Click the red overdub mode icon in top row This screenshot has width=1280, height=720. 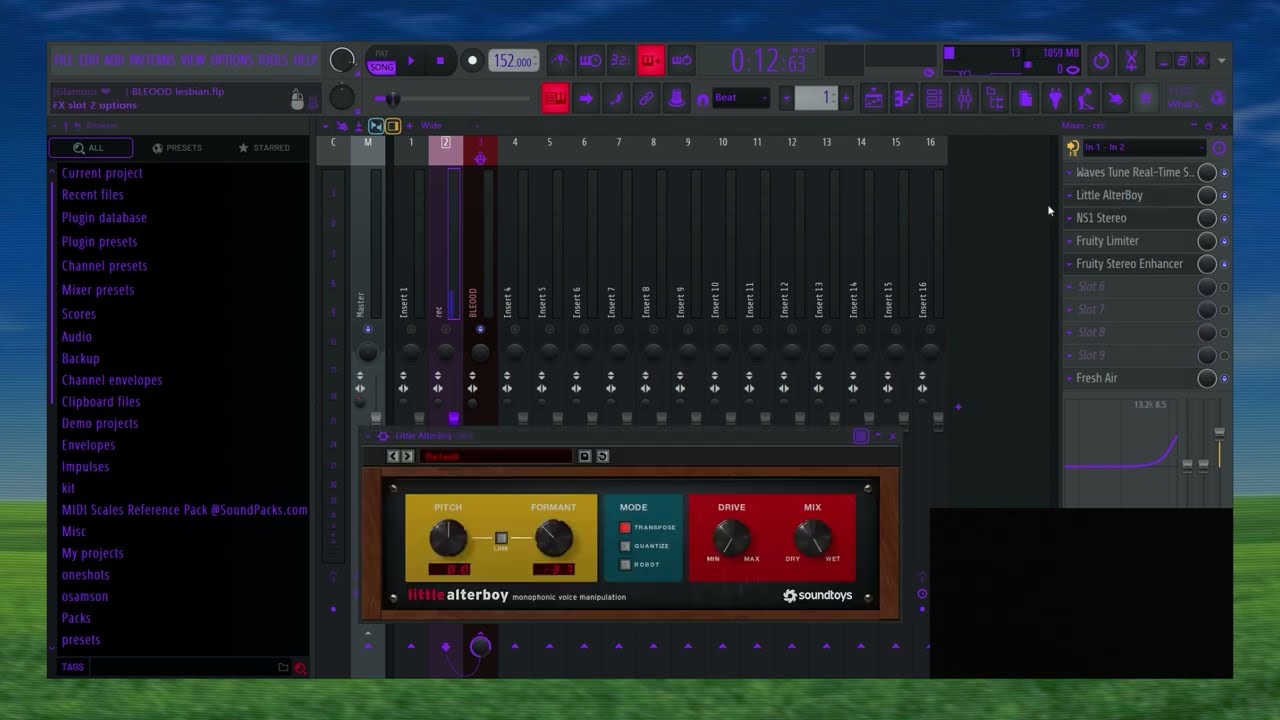(651, 60)
